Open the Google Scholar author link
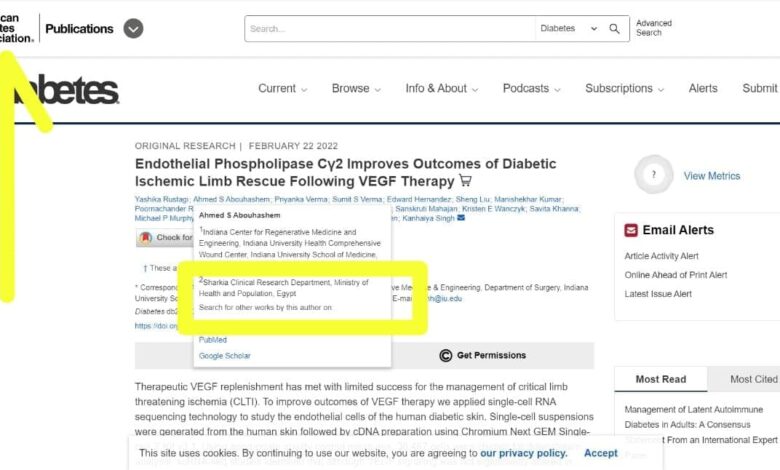Viewport: 780px width, 470px height. point(225,356)
